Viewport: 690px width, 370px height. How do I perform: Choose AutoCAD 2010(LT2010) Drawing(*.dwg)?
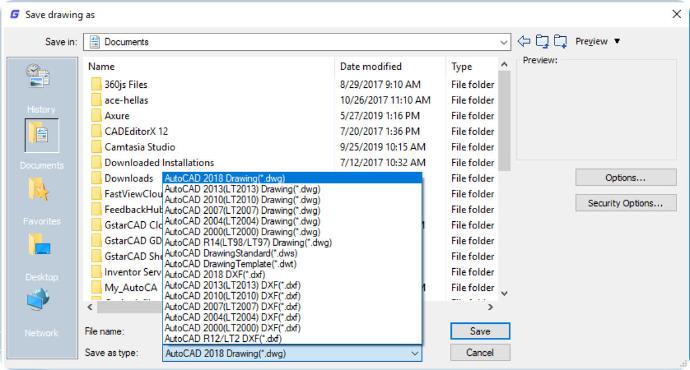(x=292, y=200)
